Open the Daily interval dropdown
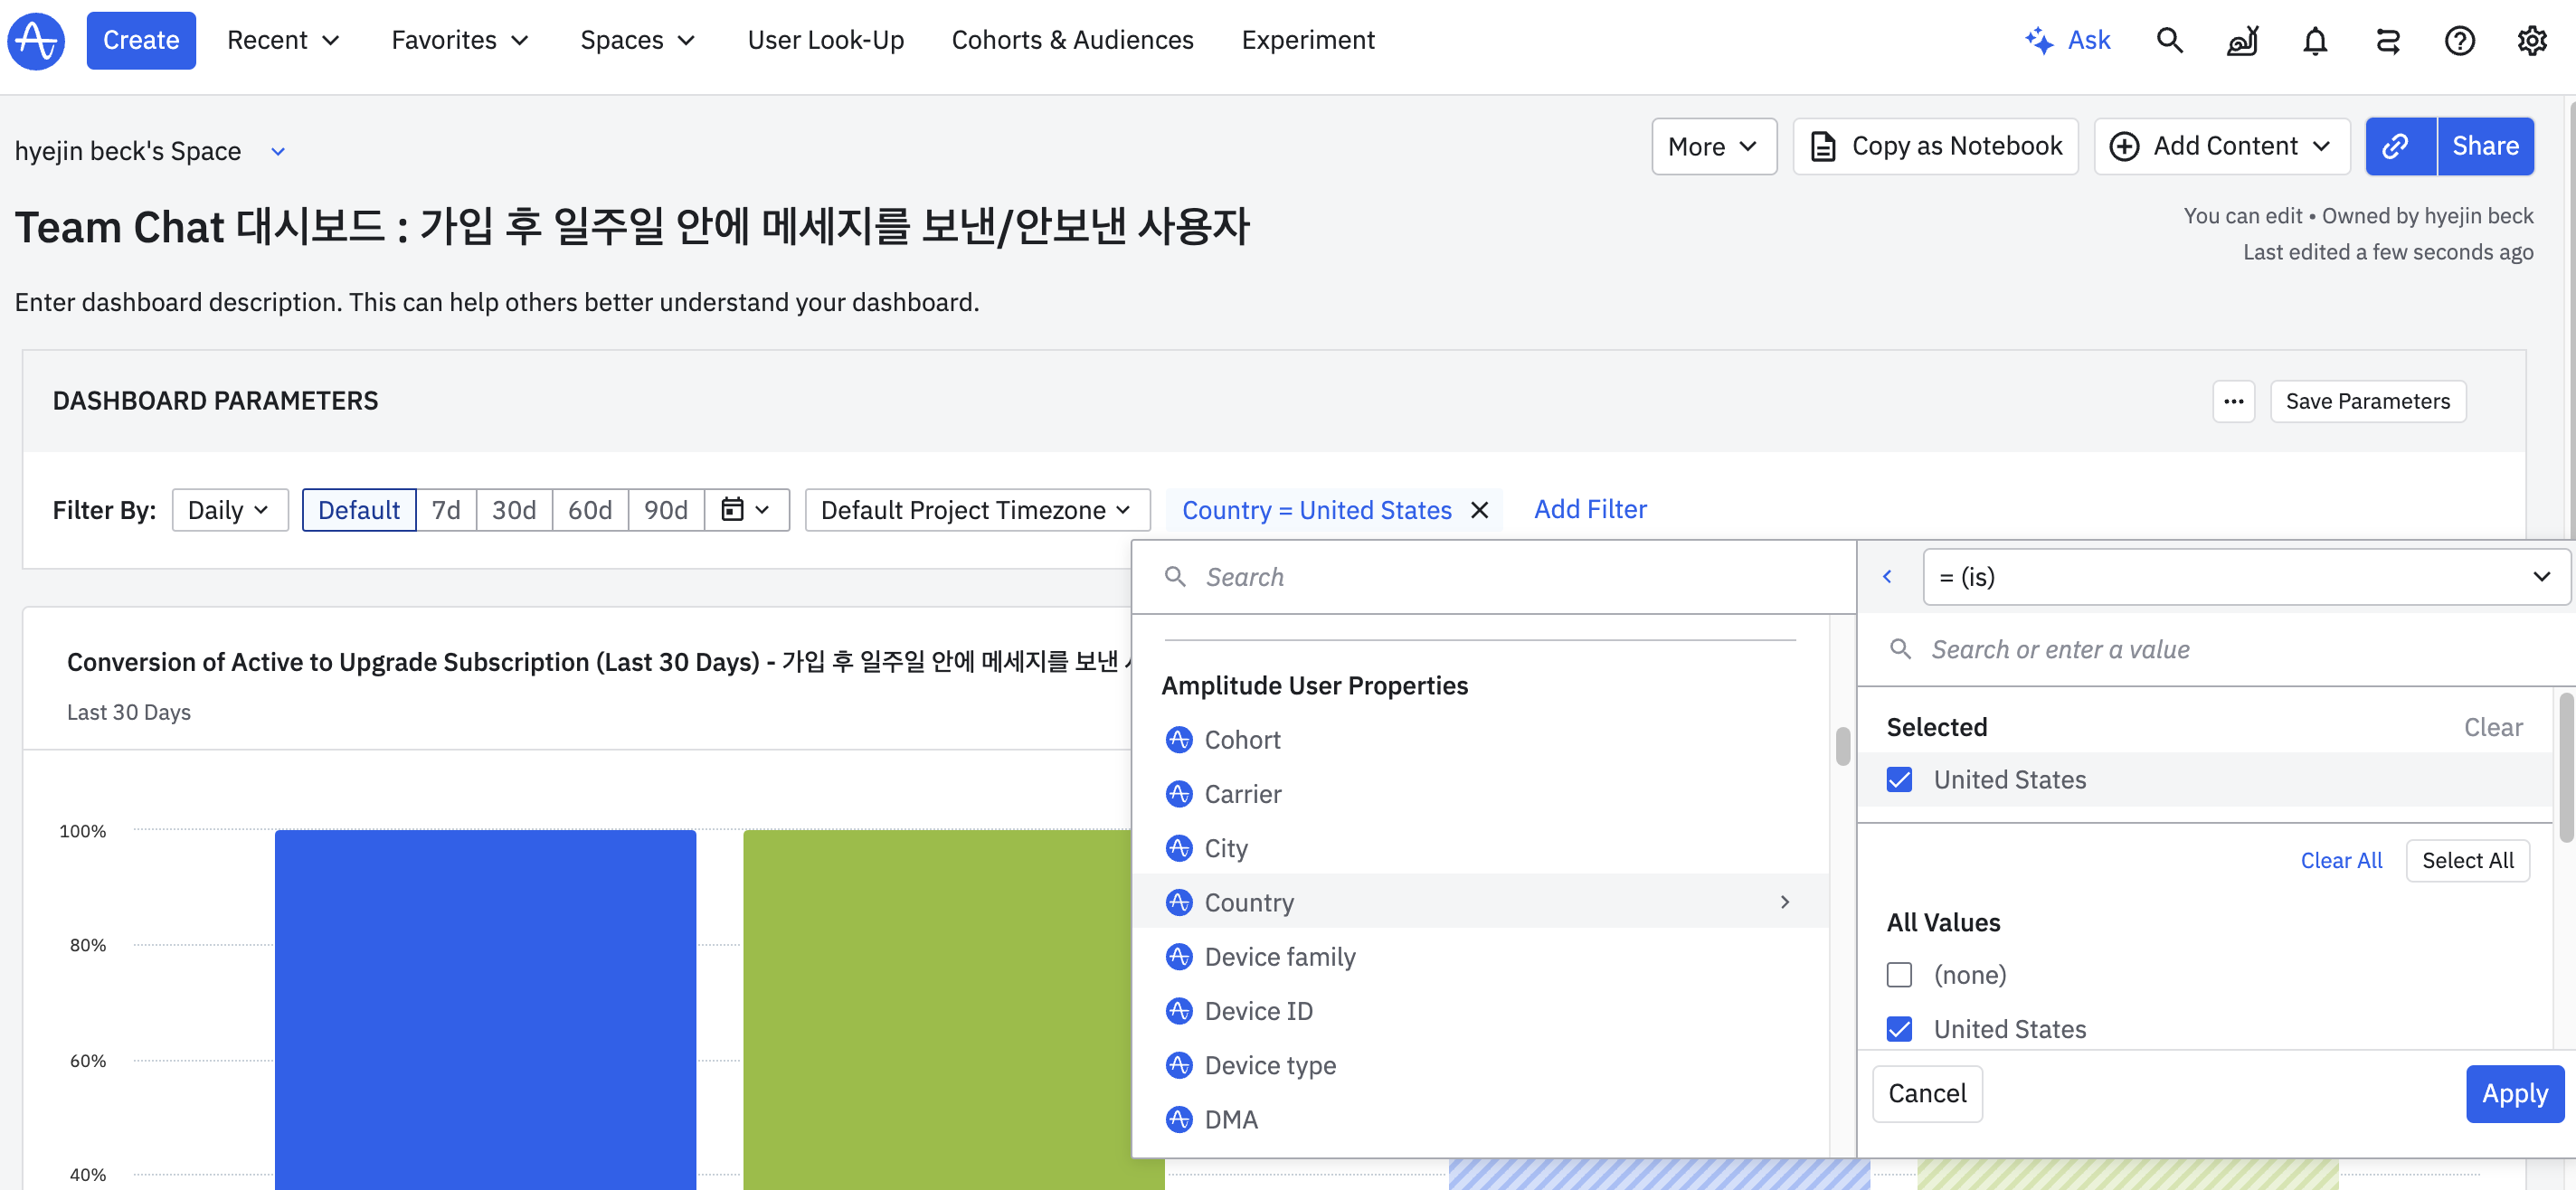This screenshot has height=1190, width=2576. click(229, 510)
